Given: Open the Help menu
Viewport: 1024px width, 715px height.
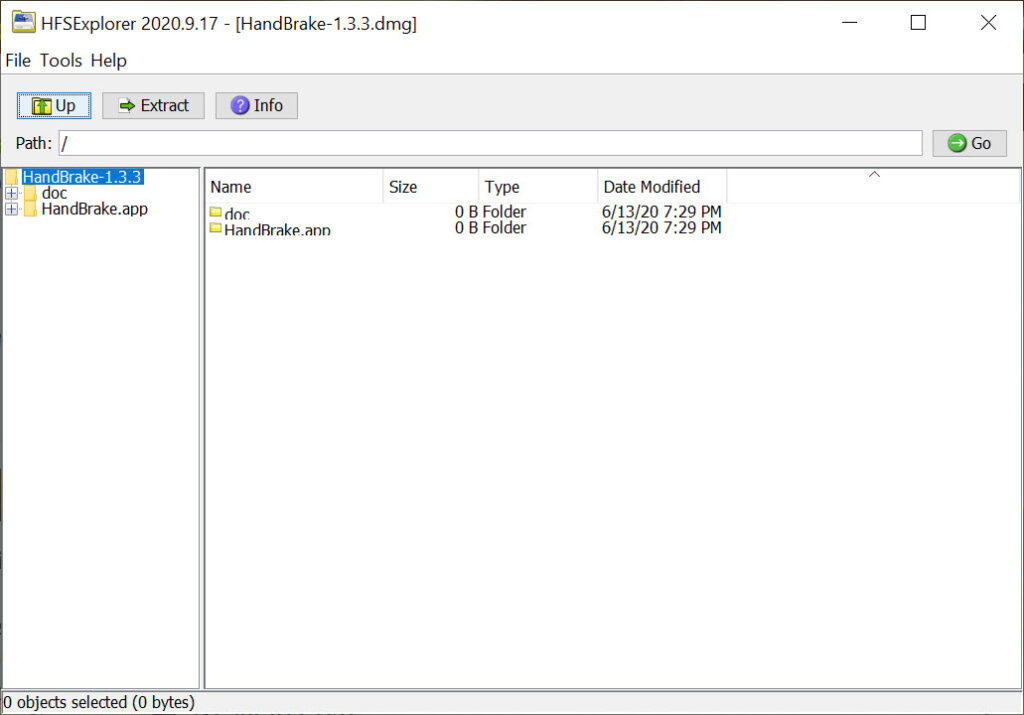Looking at the screenshot, I should click(108, 61).
